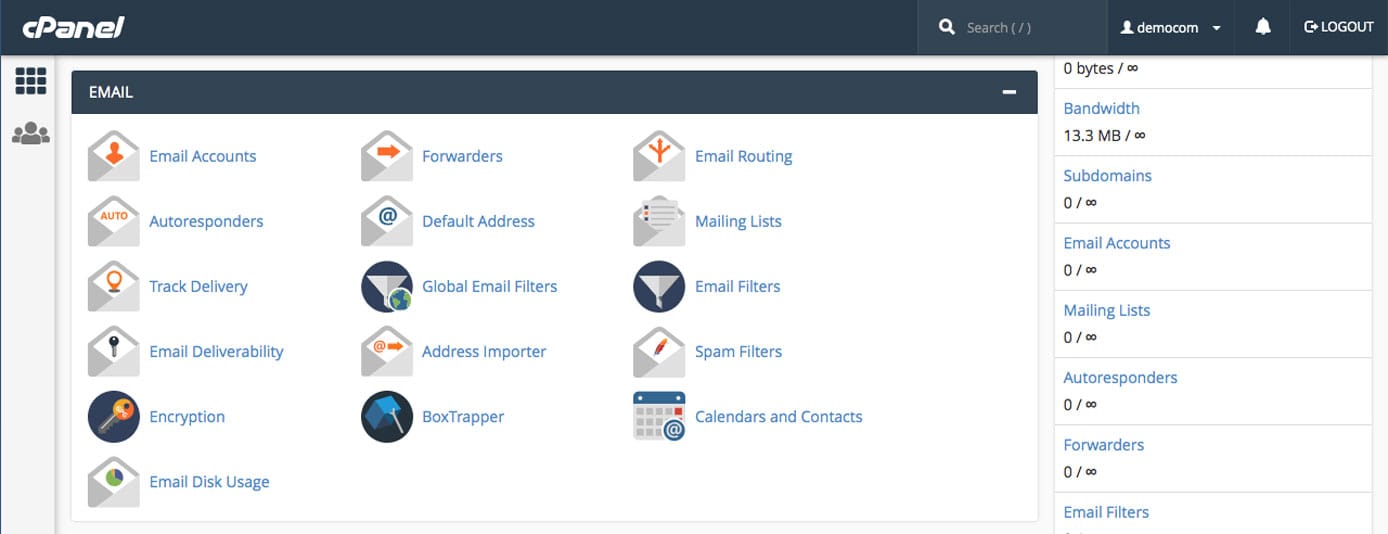Click the Global Email Filters funnel icon
The width and height of the screenshot is (1388, 534).
tap(386, 286)
